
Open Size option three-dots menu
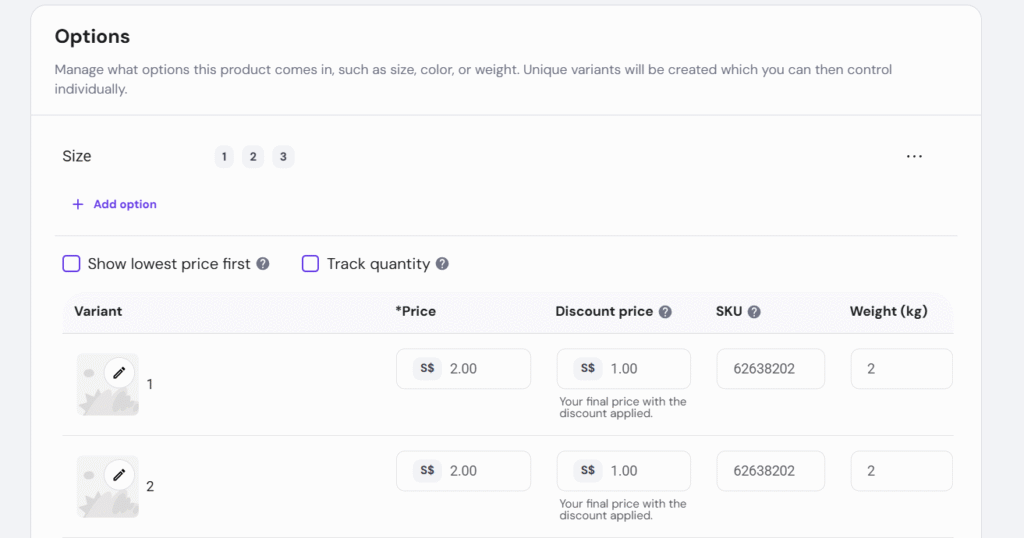pos(914,157)
